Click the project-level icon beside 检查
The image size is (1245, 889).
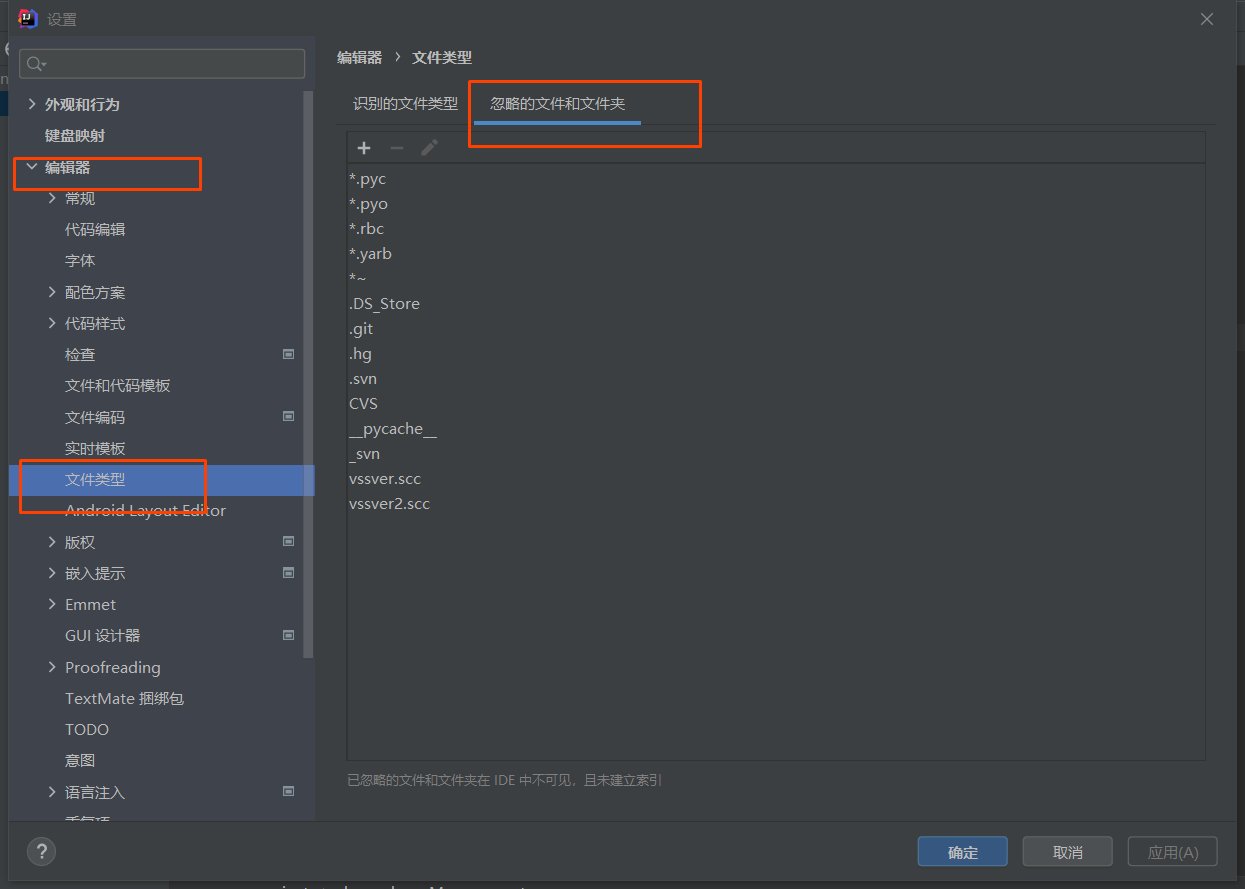(288, 354)
